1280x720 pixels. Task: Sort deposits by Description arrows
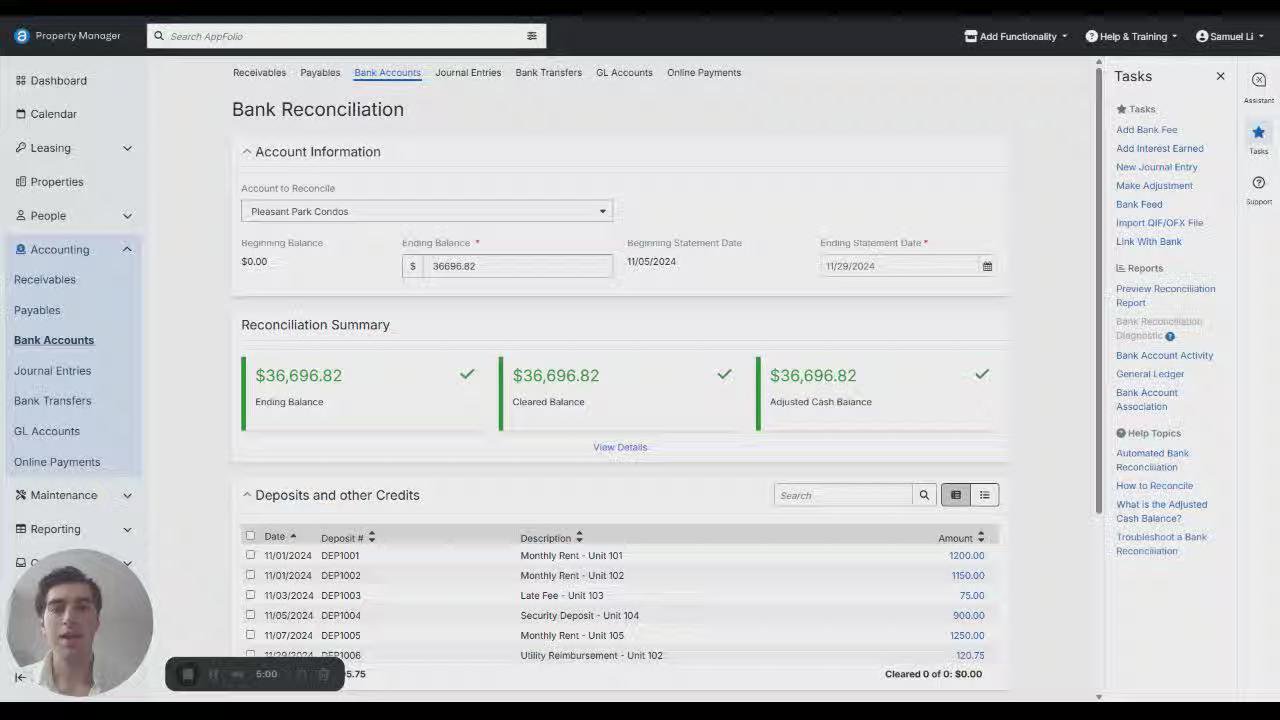click(x=579, y=537)
